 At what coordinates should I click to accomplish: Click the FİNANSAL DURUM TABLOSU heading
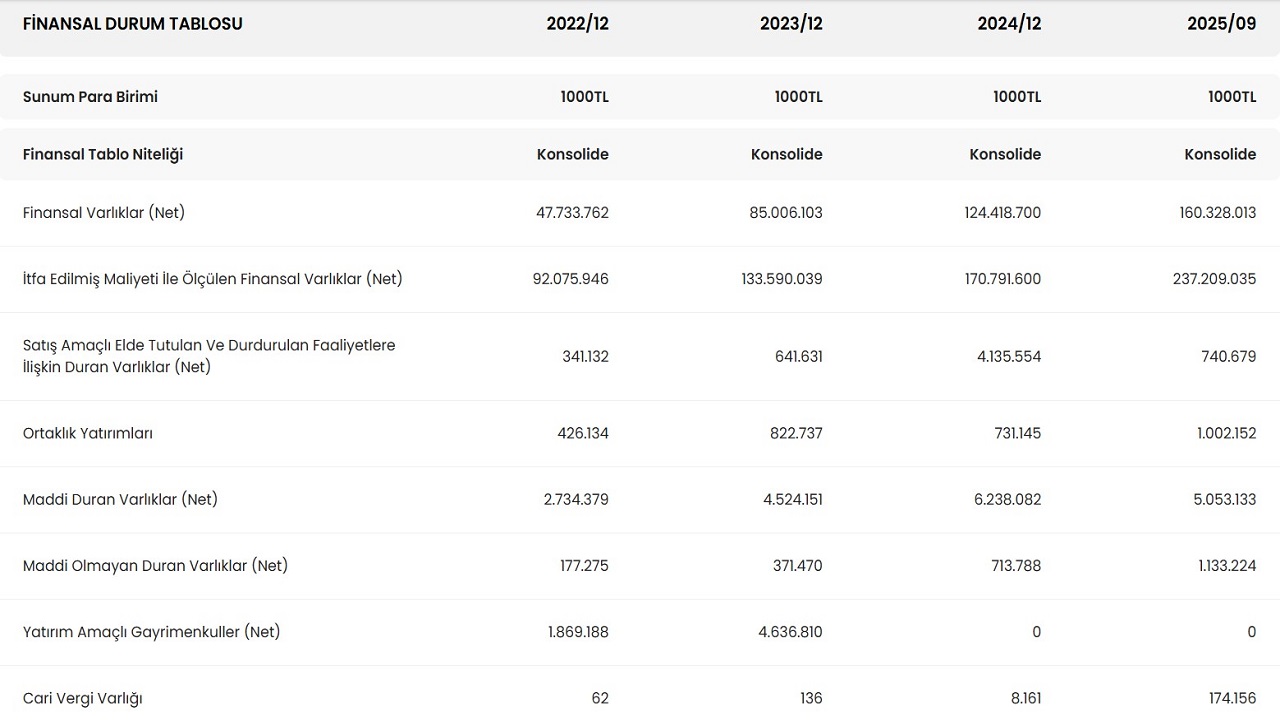click(x=132, y=24)
